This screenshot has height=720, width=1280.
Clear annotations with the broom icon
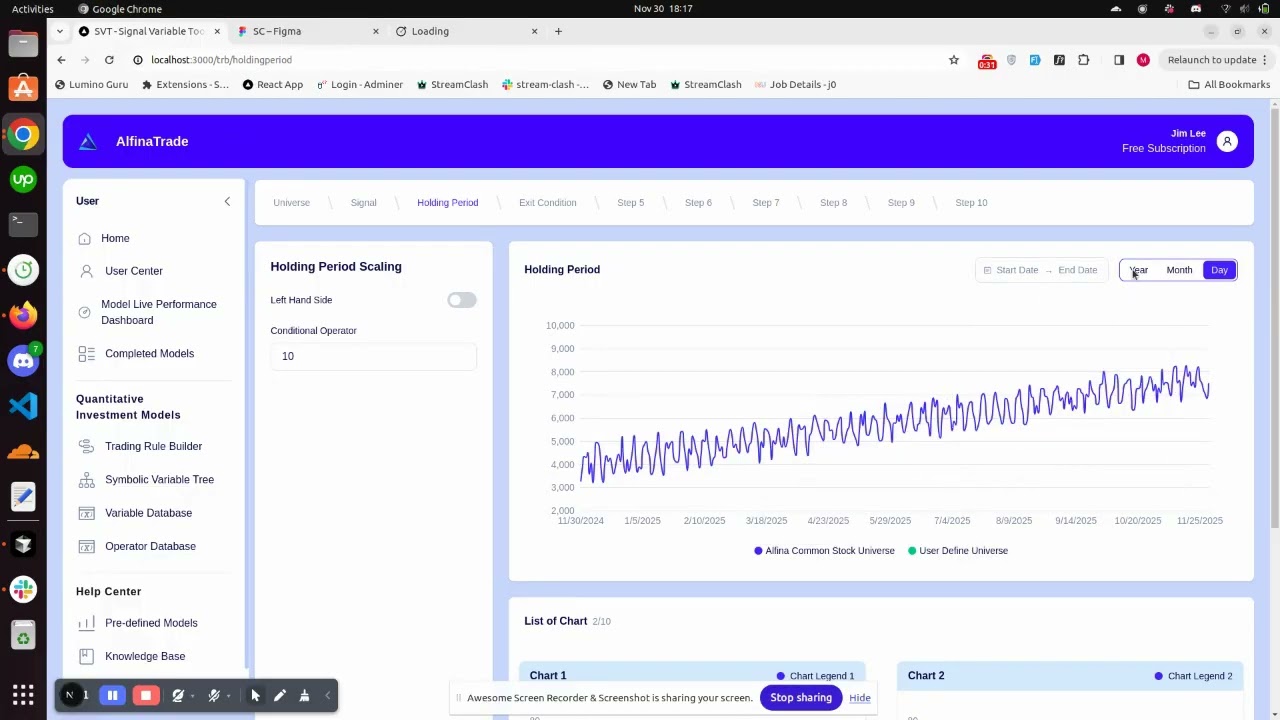(304, 696)
